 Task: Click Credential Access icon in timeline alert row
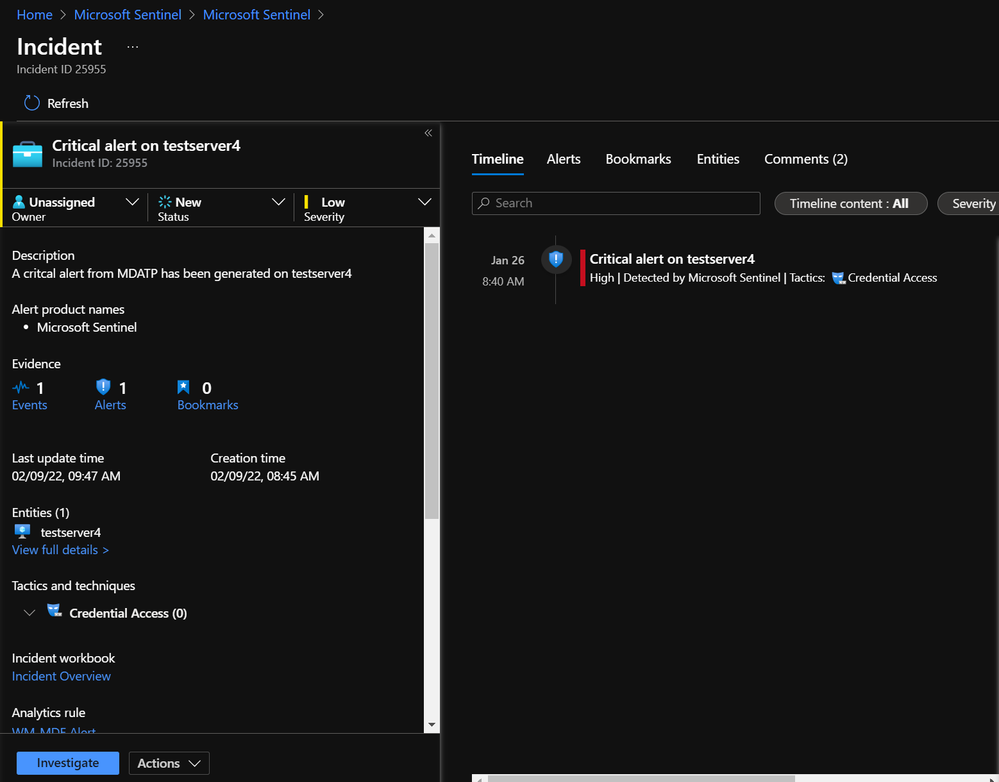(x=838, y=278)
